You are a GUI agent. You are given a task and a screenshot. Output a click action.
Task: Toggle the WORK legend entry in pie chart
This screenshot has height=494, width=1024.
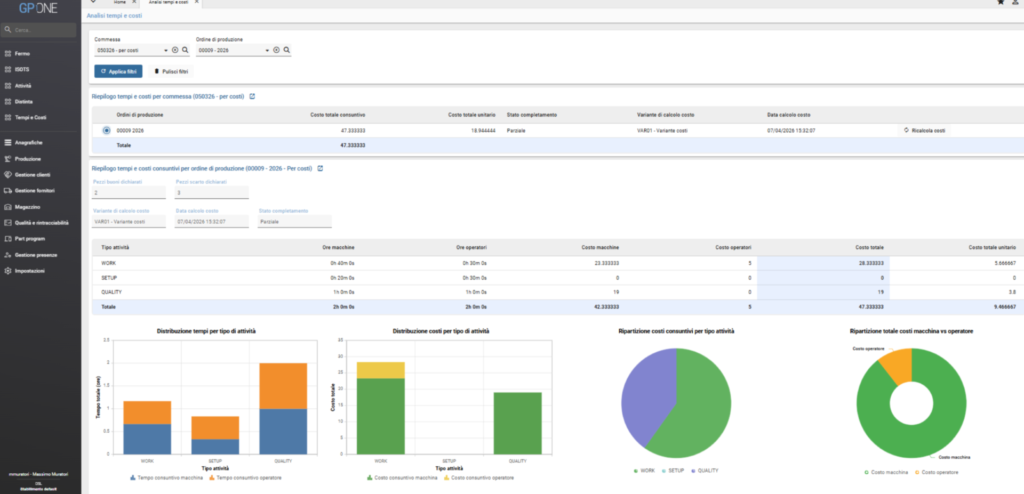point(643,470)
